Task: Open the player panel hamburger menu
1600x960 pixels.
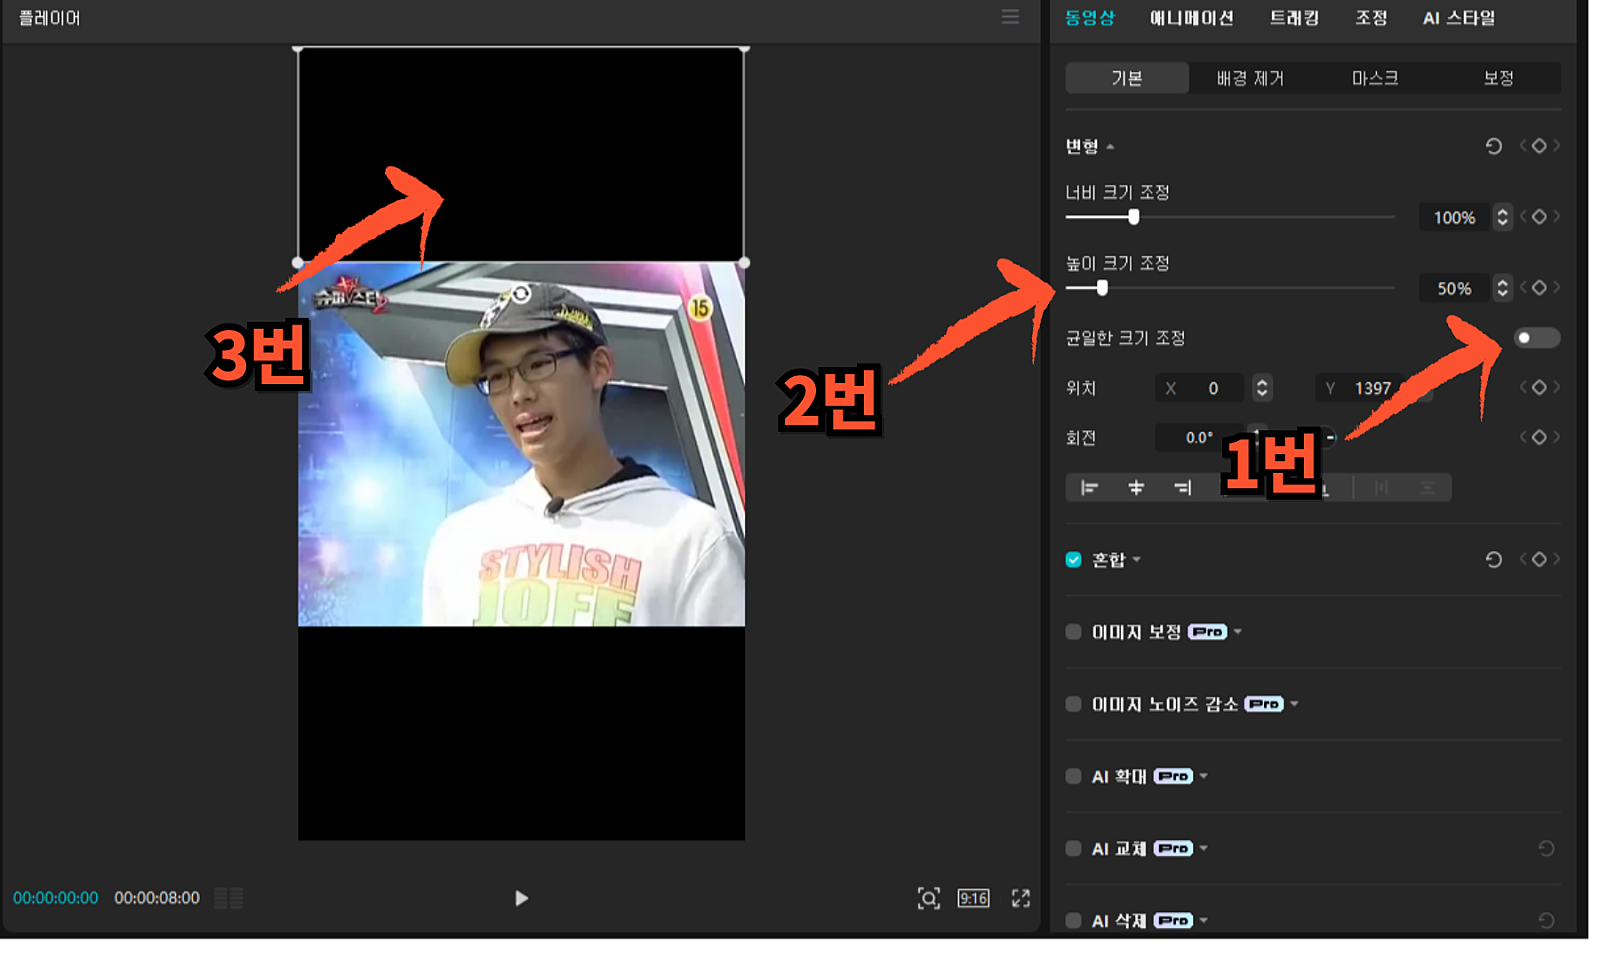Action: tap(1010, 17)
